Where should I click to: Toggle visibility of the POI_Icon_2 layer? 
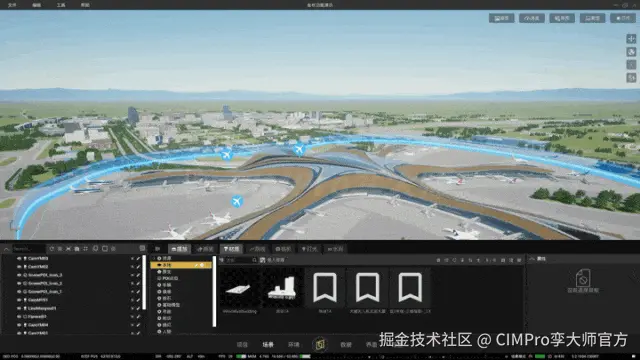[19, 283]
